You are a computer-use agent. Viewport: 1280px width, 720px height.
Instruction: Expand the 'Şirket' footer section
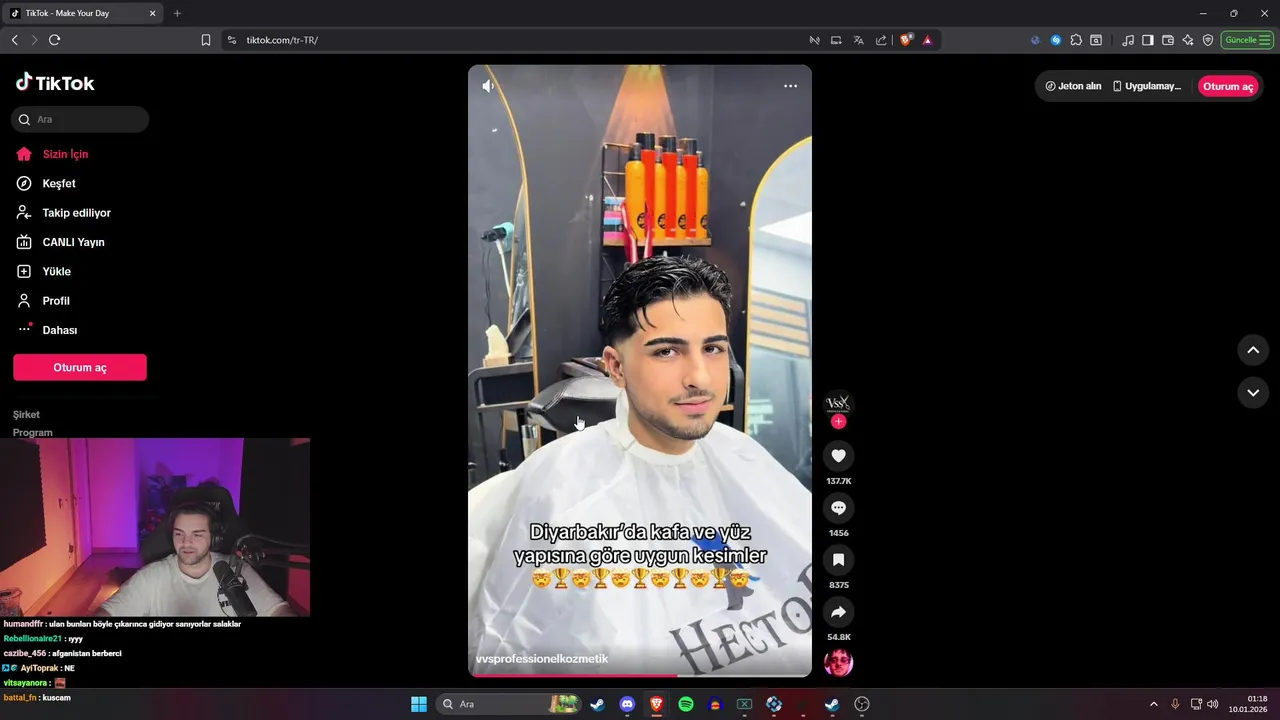pyautogui.click(x=27, y=414)
